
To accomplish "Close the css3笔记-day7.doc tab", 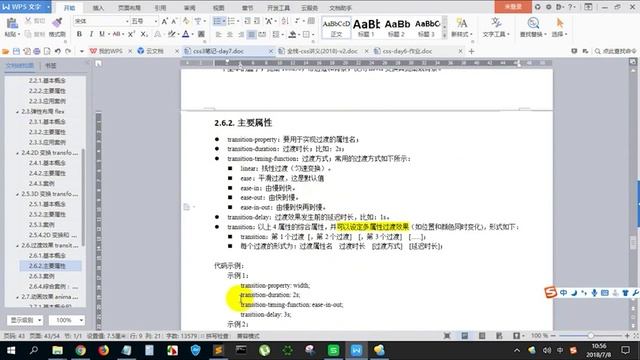I will click(x=271, y=51).
